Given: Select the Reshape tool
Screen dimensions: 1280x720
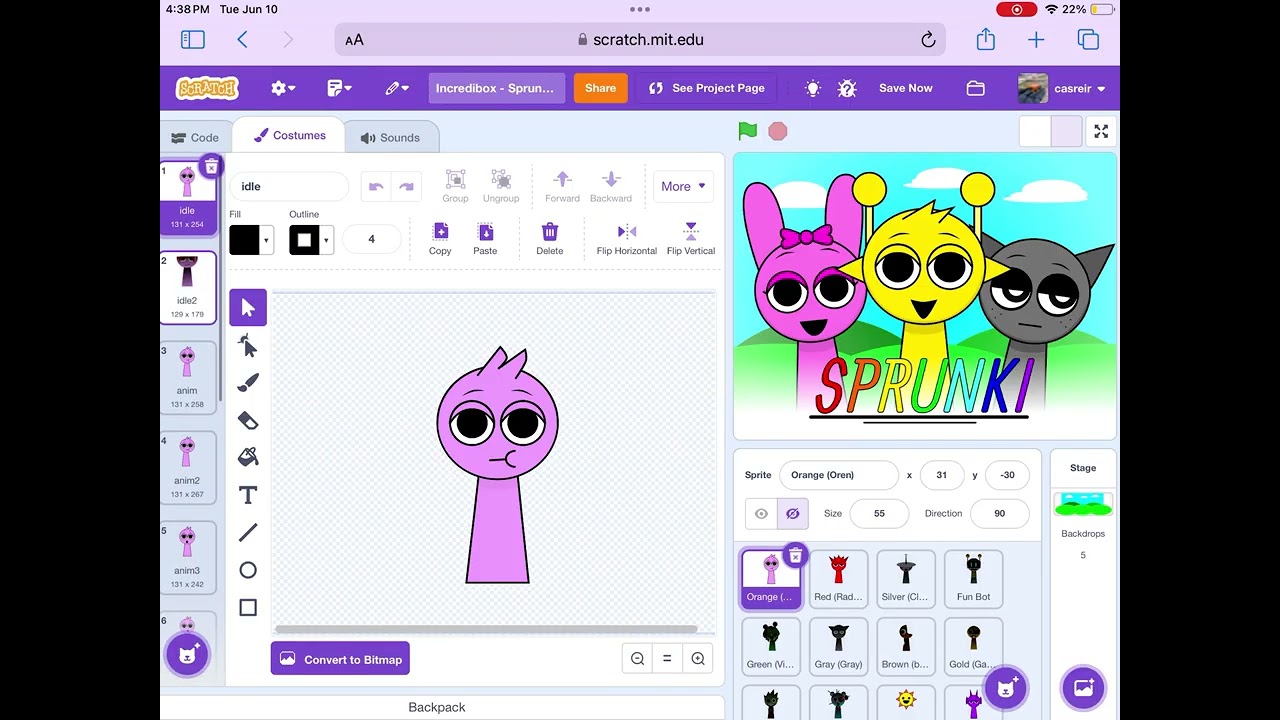Looking at the screenshot, I should tap(248, 345).
